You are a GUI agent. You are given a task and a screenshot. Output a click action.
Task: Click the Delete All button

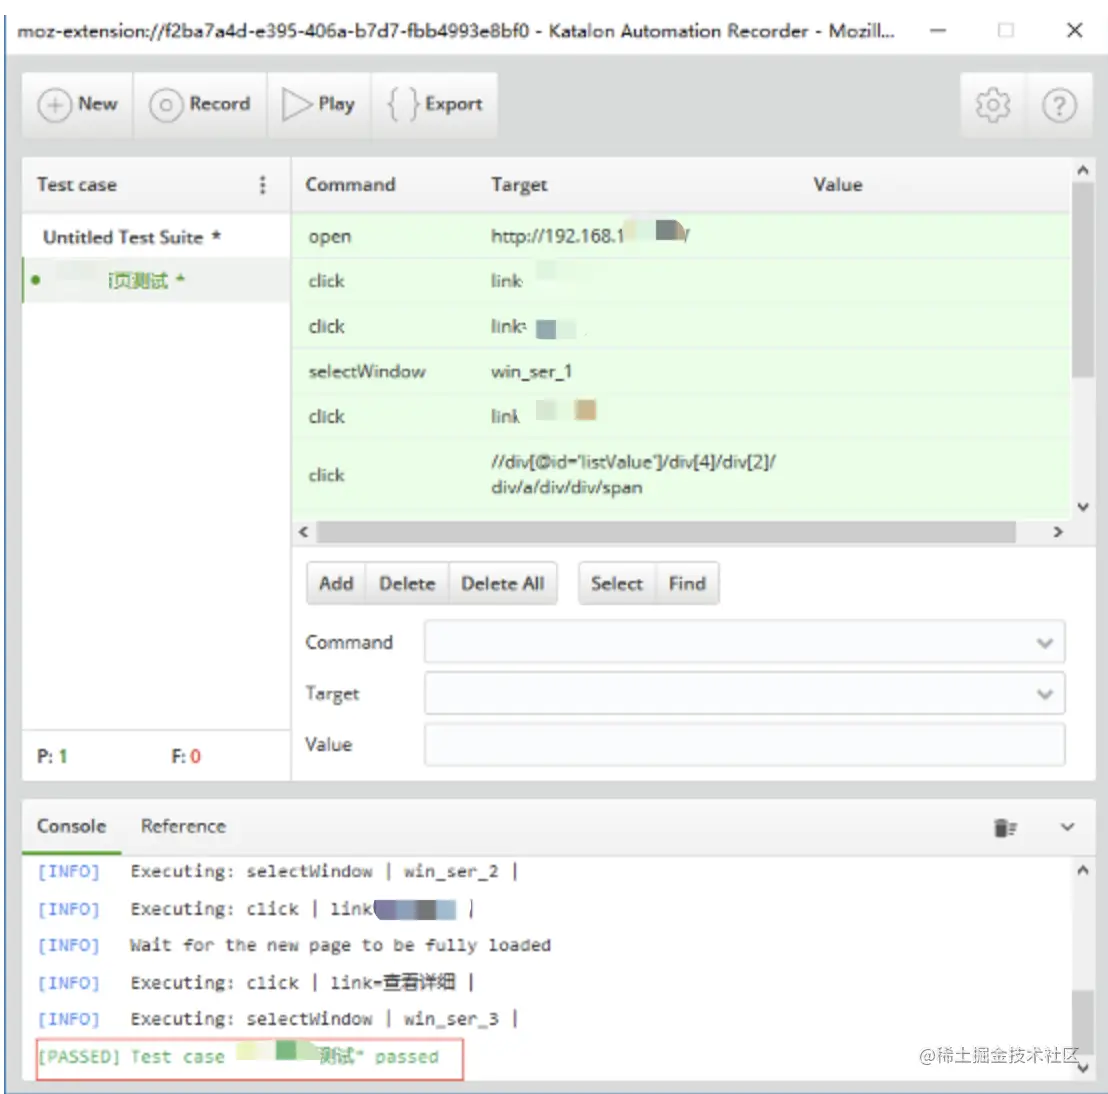[502, 584]
